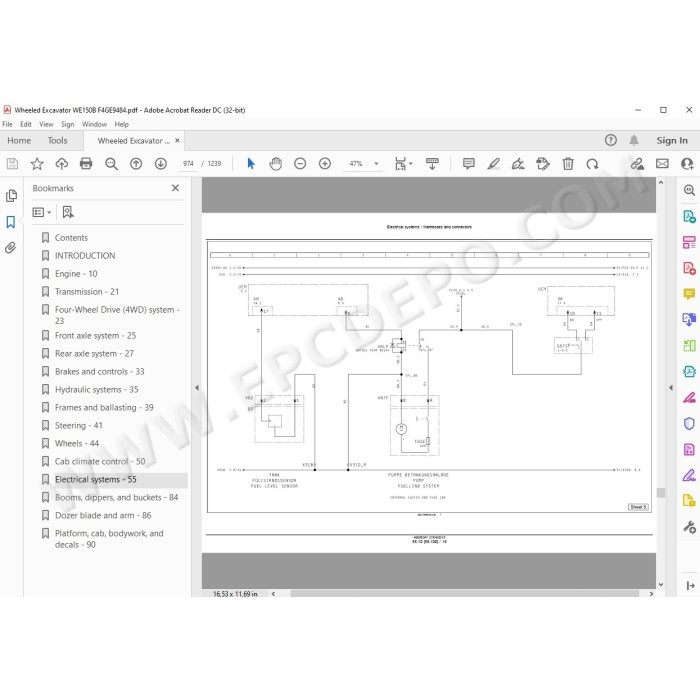Open Steering - 41 bookmark
The width and height of the screenshot is (700, 700).
click(79, 425)
